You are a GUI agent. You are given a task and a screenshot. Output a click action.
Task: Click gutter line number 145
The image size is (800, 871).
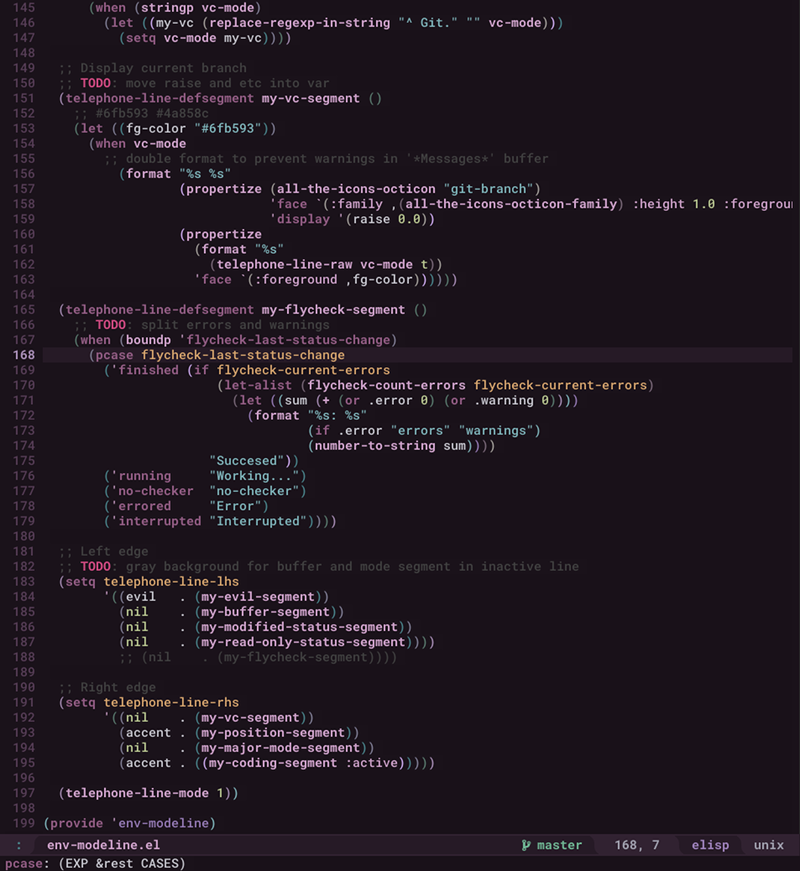point(24,8)
